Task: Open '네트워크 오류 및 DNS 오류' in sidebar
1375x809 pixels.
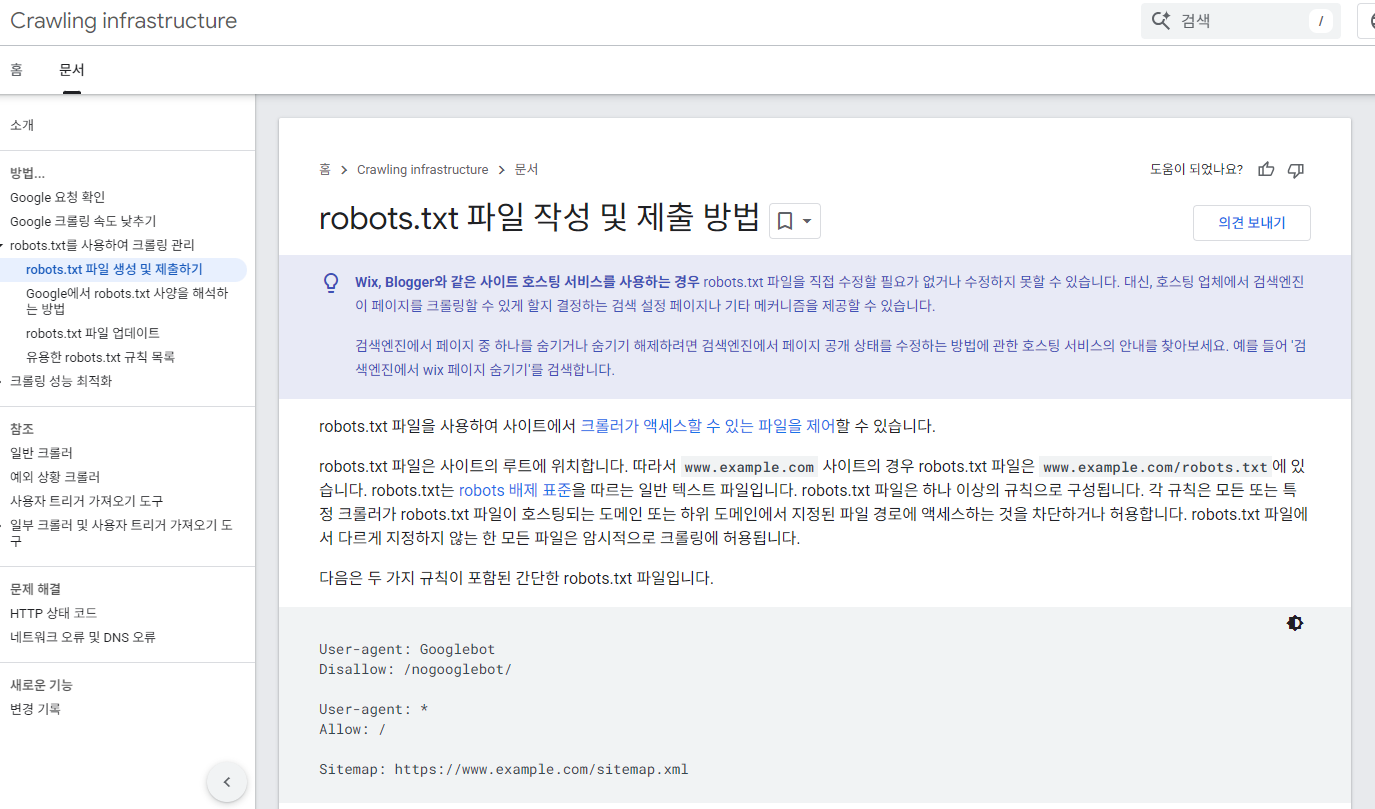Action: pyautogui.click(x=83, y=637)
